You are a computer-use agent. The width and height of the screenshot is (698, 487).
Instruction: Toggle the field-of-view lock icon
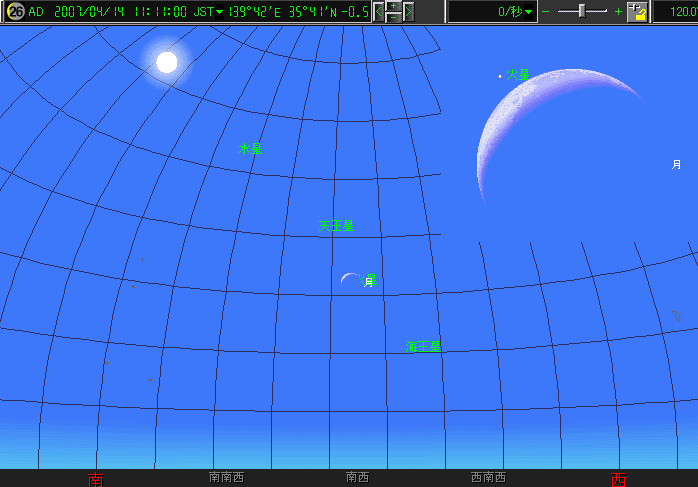click(636, 12)
